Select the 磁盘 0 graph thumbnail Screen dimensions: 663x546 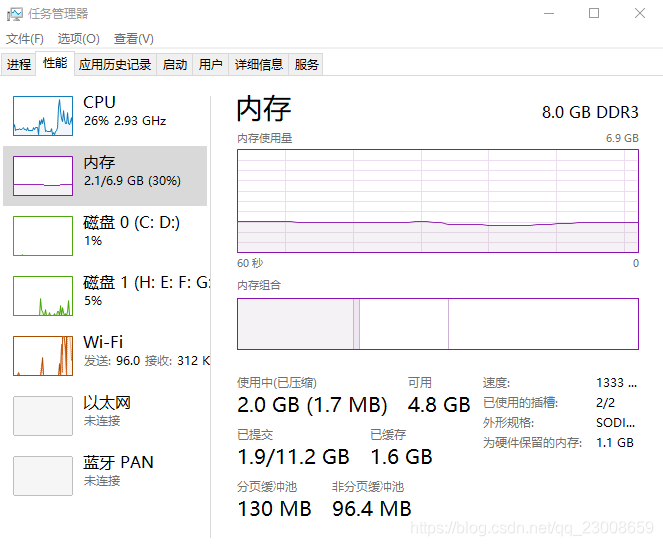tap(43, 236)
